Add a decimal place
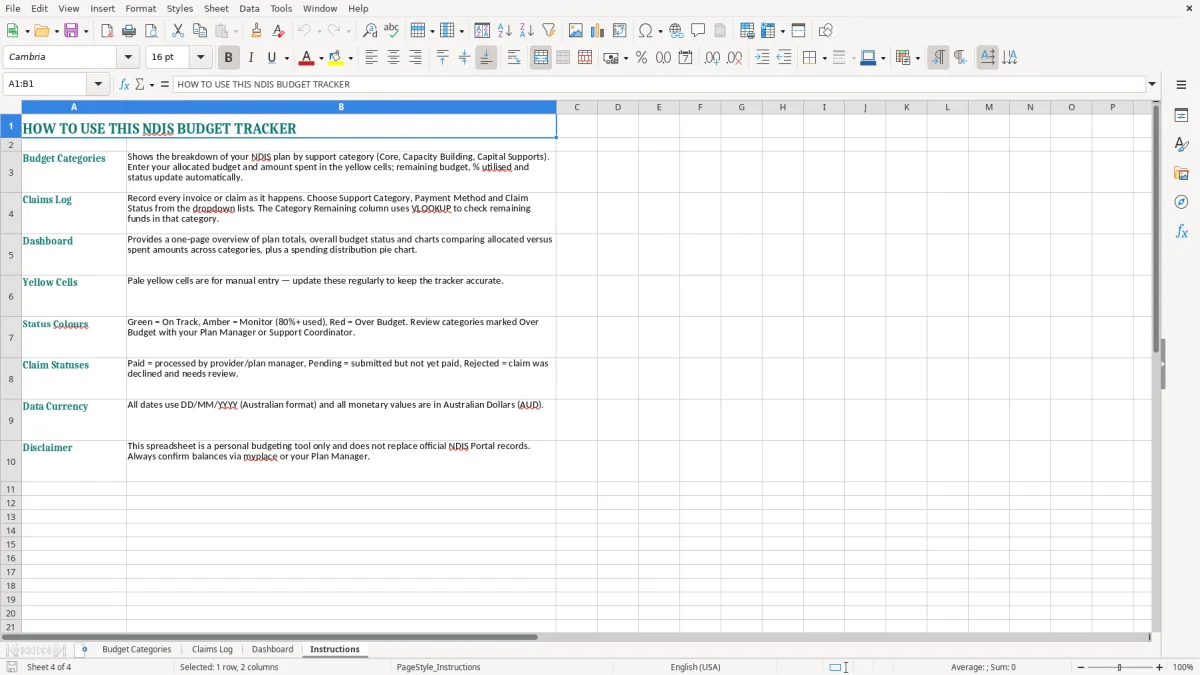The height and width of the screenshot is (675, 1200). [x=712, y=58]
